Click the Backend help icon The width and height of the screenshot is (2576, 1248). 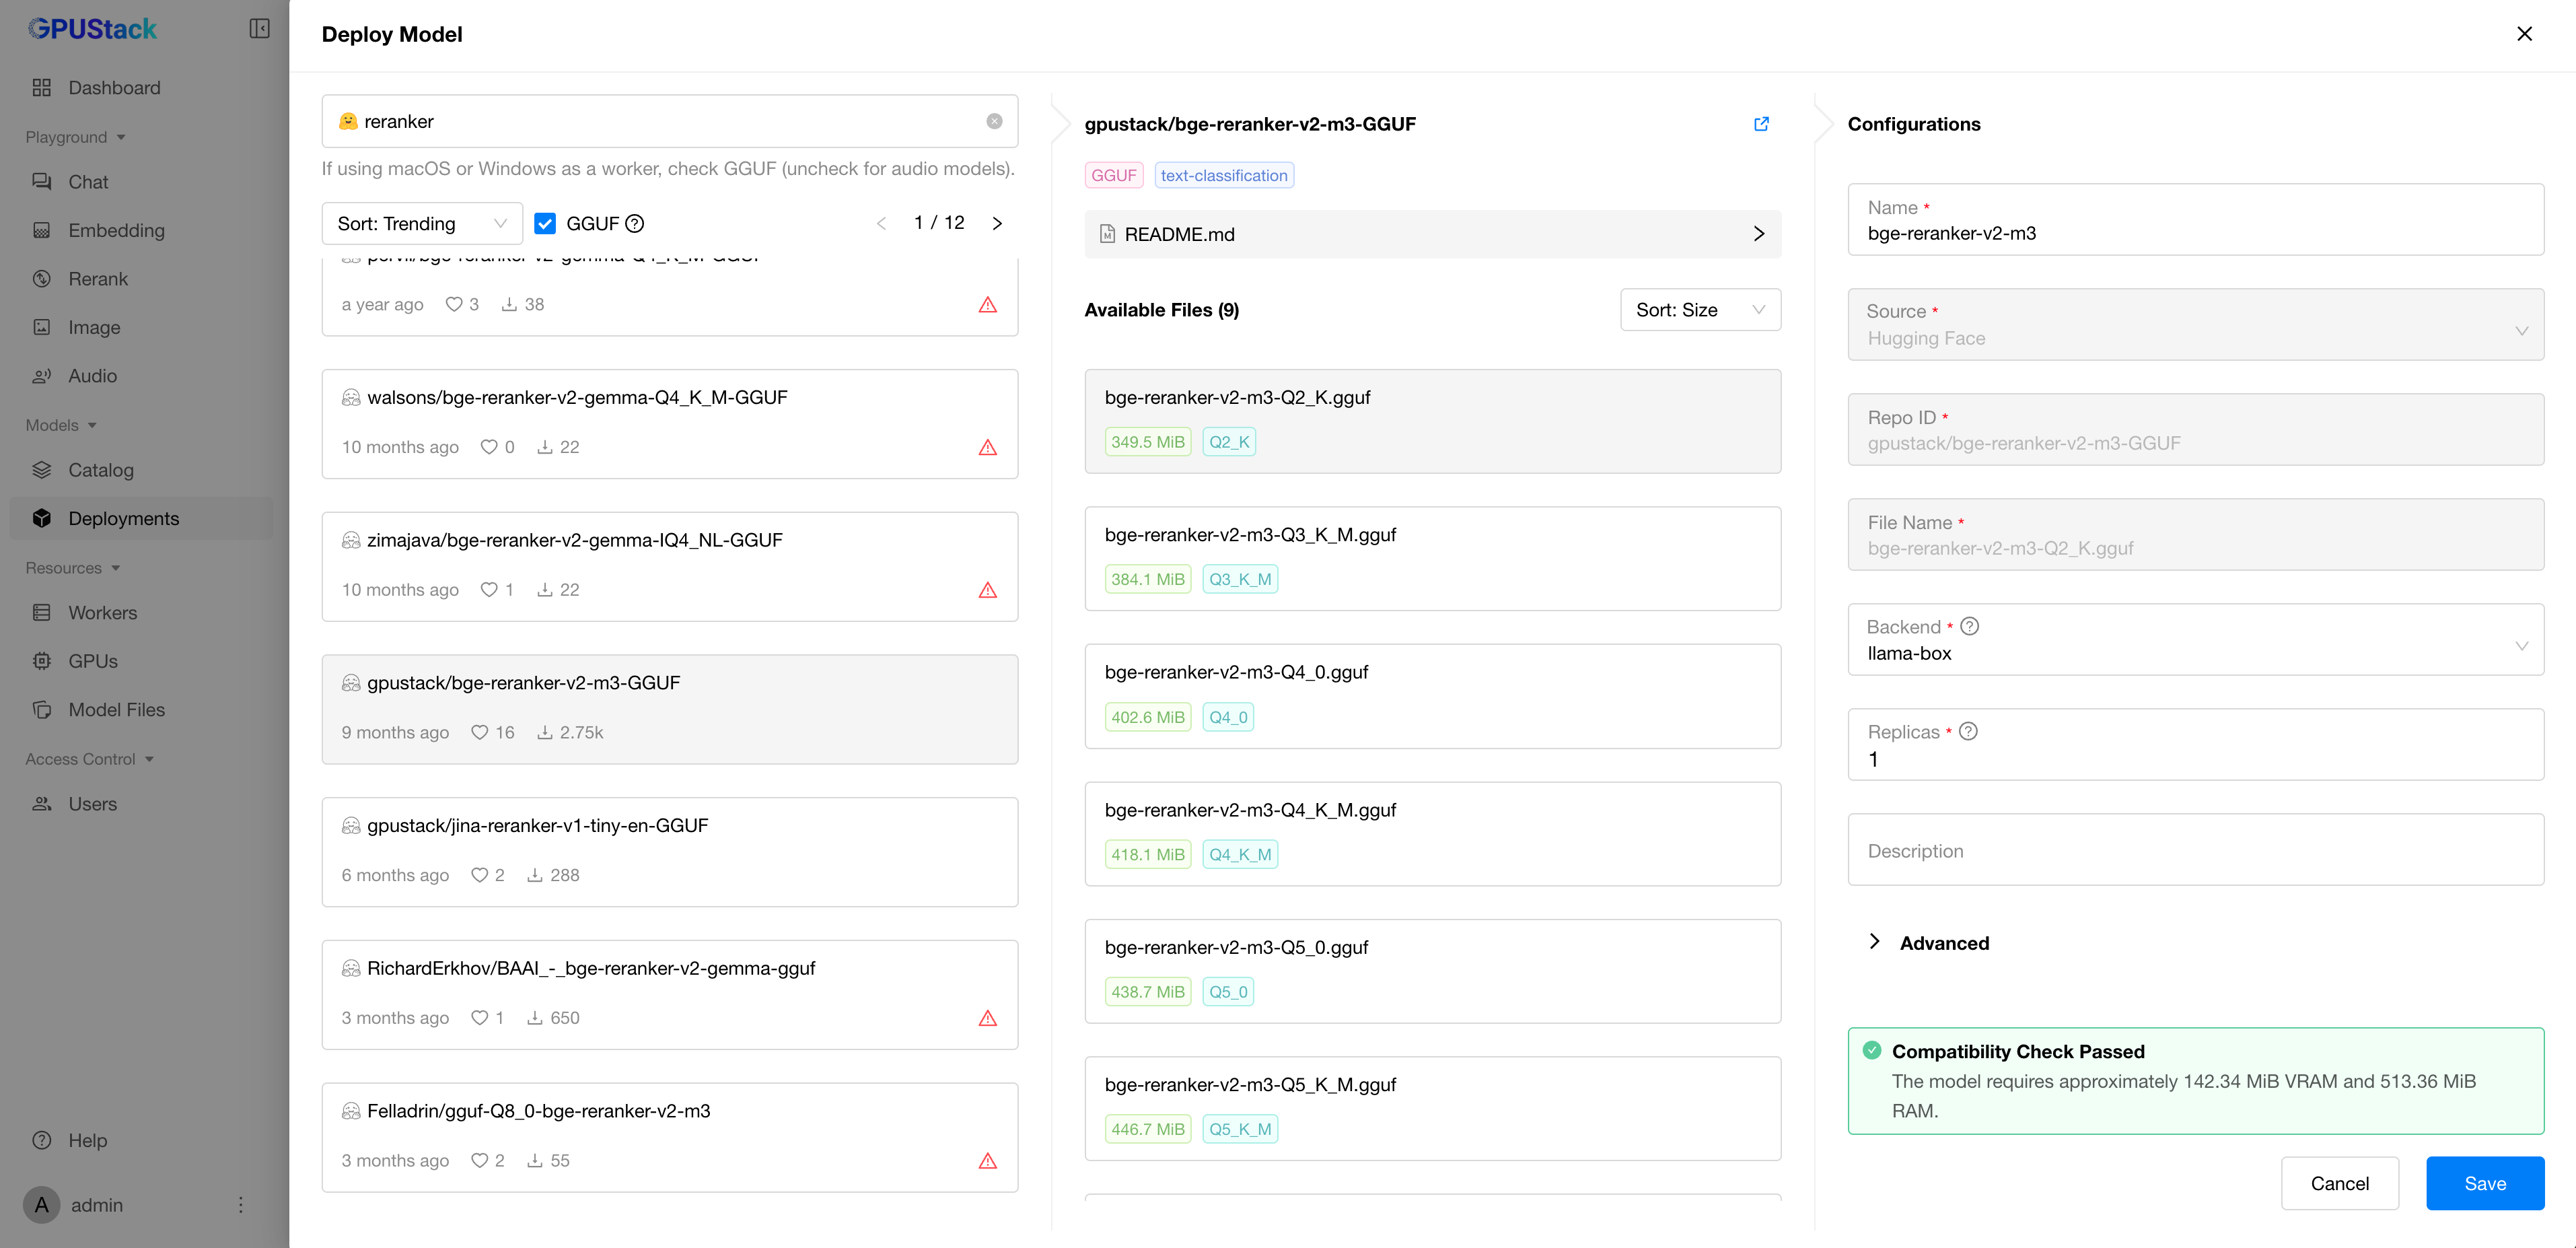[x=1969, y=627]
